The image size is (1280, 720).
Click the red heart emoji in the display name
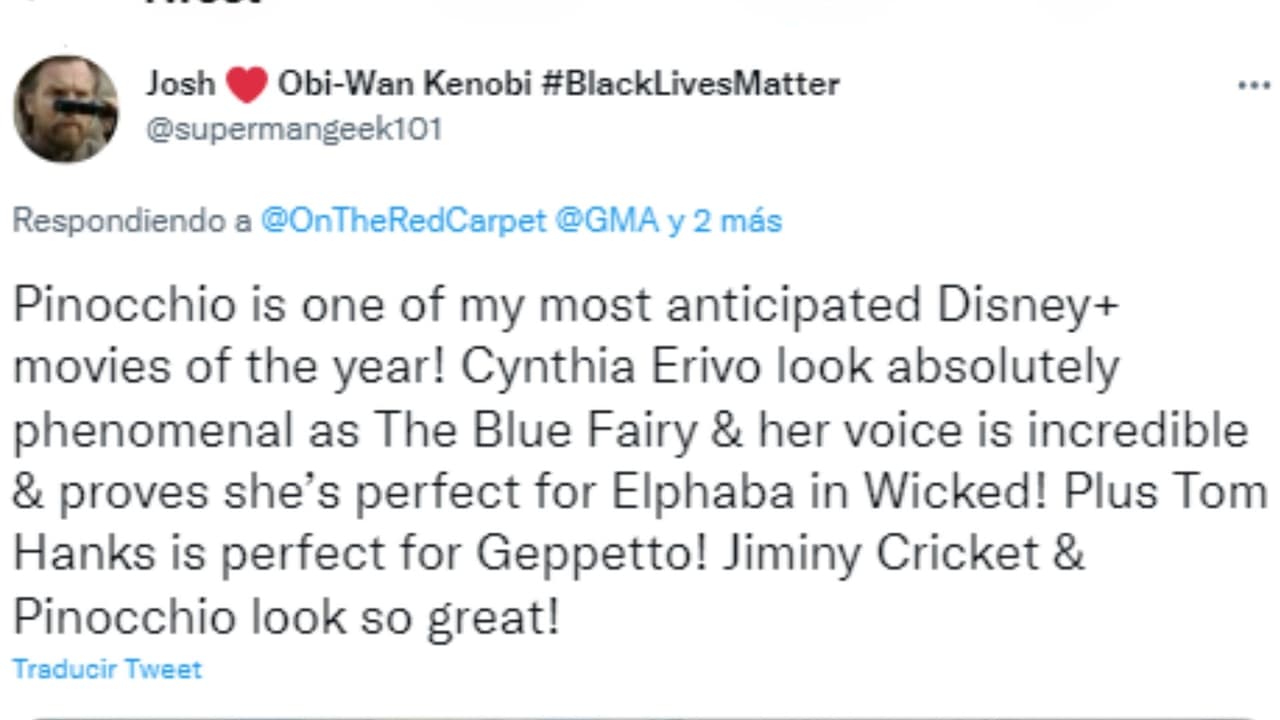click(246, 85)
